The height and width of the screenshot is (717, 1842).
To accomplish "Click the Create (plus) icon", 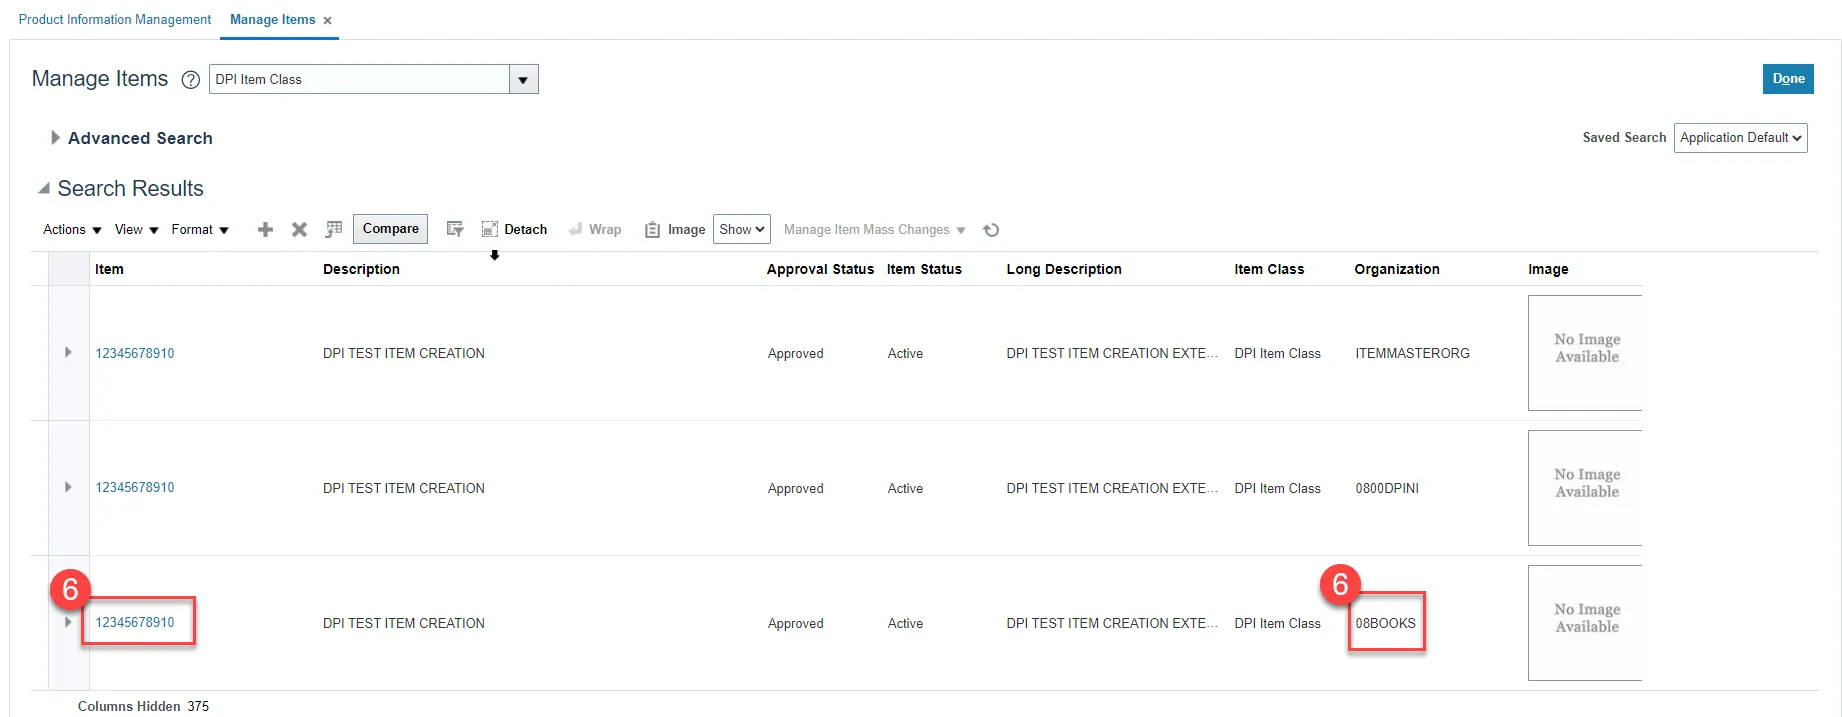I will coord(265,230).
